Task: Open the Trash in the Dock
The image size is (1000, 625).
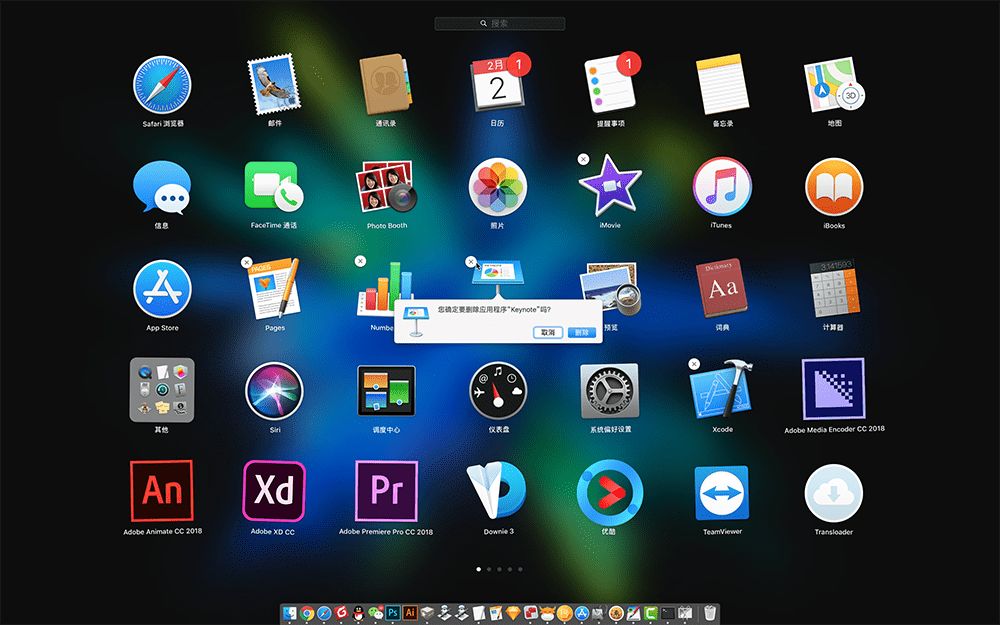Action: pyautogui.click(x=710, y=613)
